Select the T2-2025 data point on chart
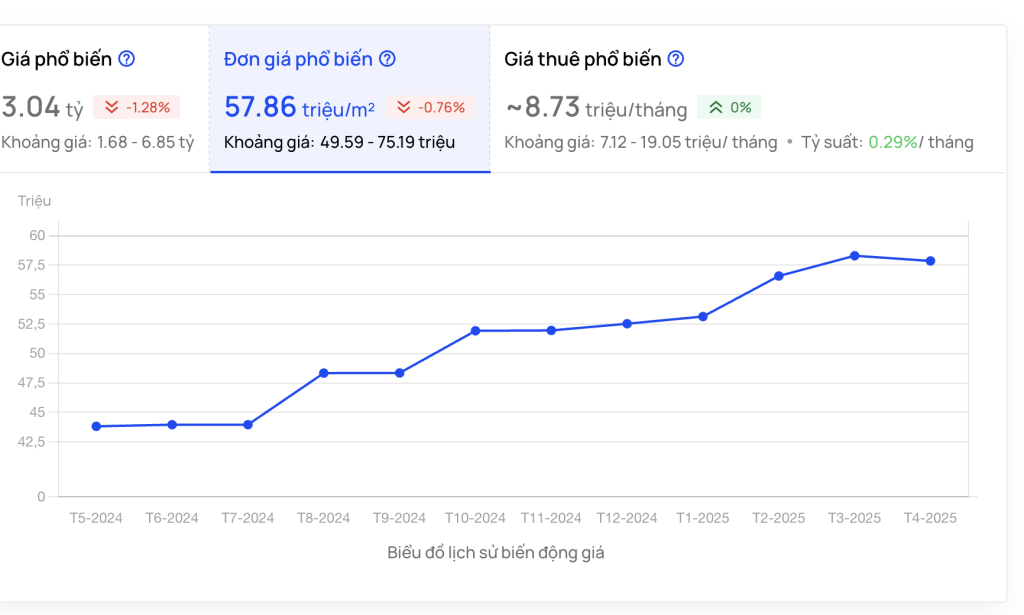 click(x=778, y=276)
